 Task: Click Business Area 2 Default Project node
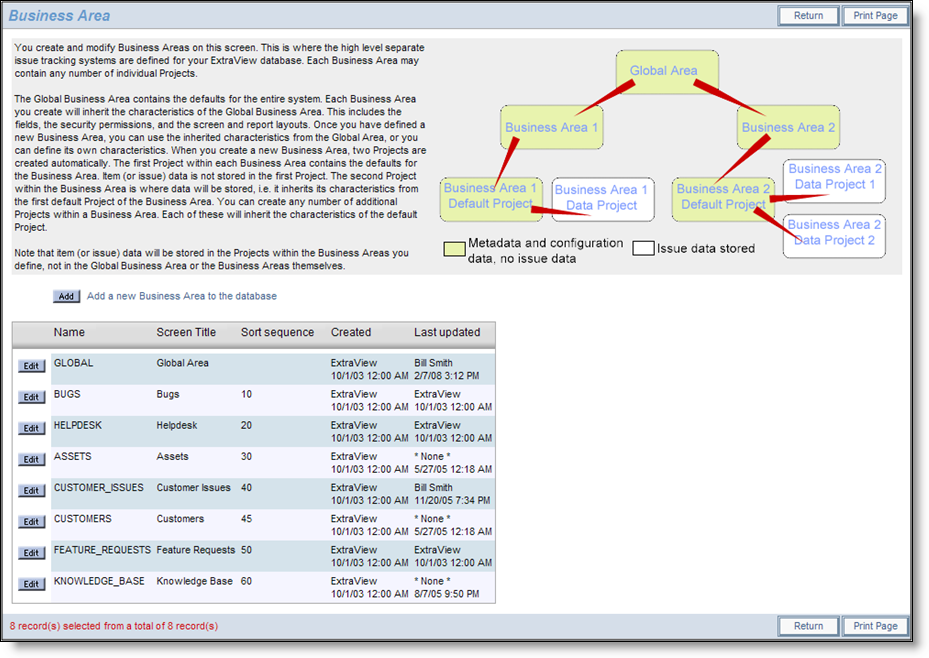[x=723, y=200]
